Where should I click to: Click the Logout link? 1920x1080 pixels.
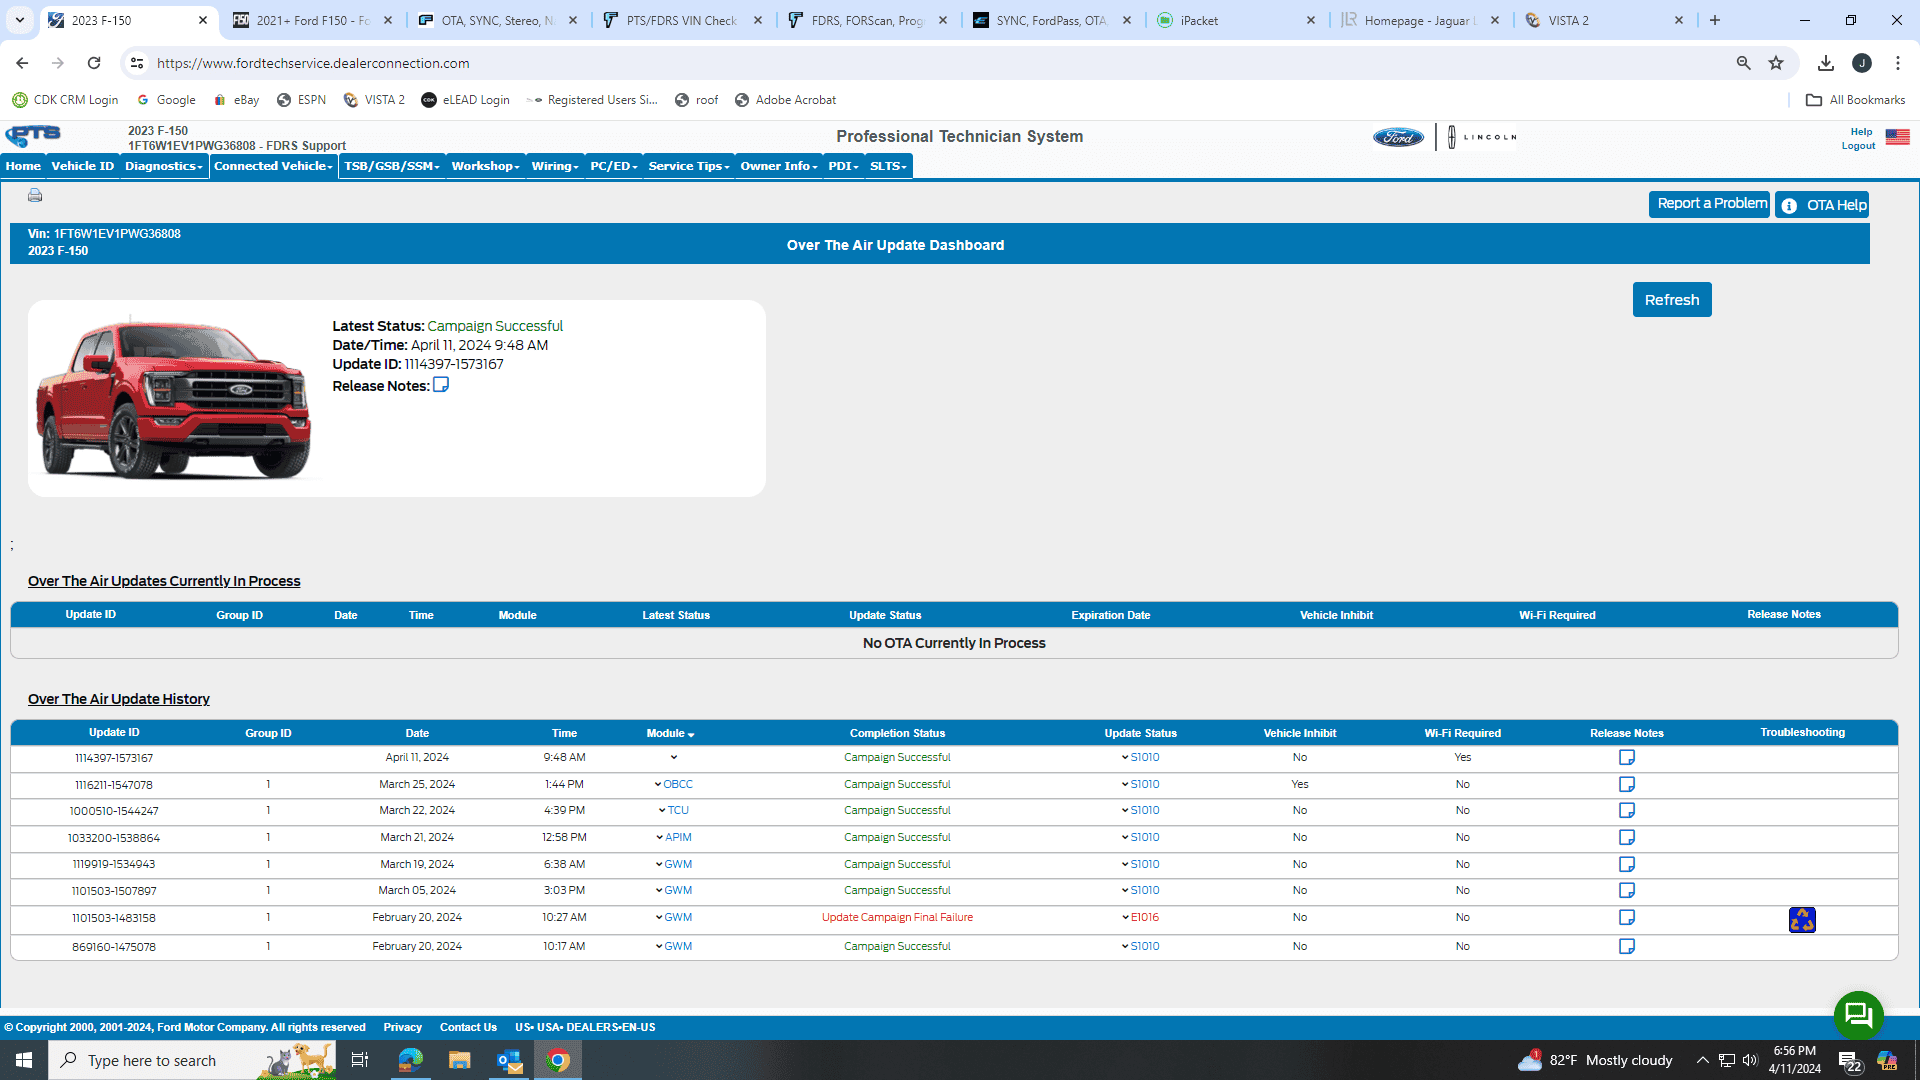tap(1858, 146)
